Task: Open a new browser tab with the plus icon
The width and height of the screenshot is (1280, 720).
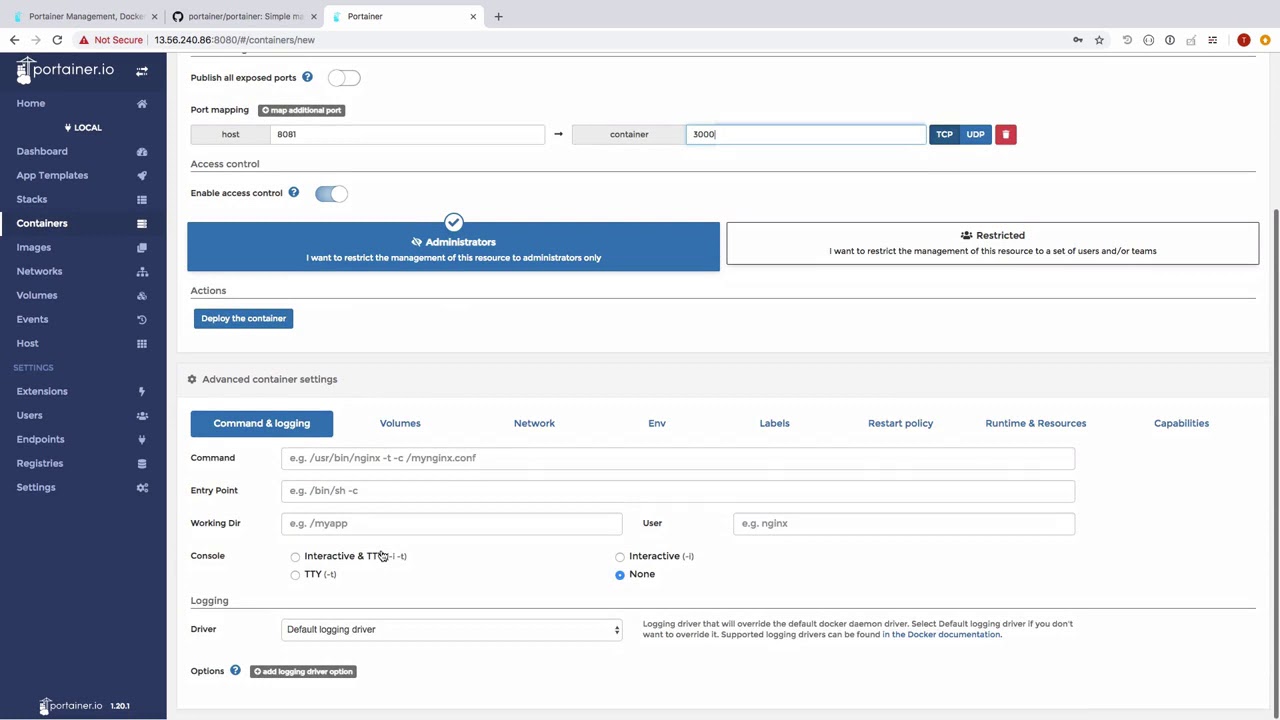Action: [498, 16]
